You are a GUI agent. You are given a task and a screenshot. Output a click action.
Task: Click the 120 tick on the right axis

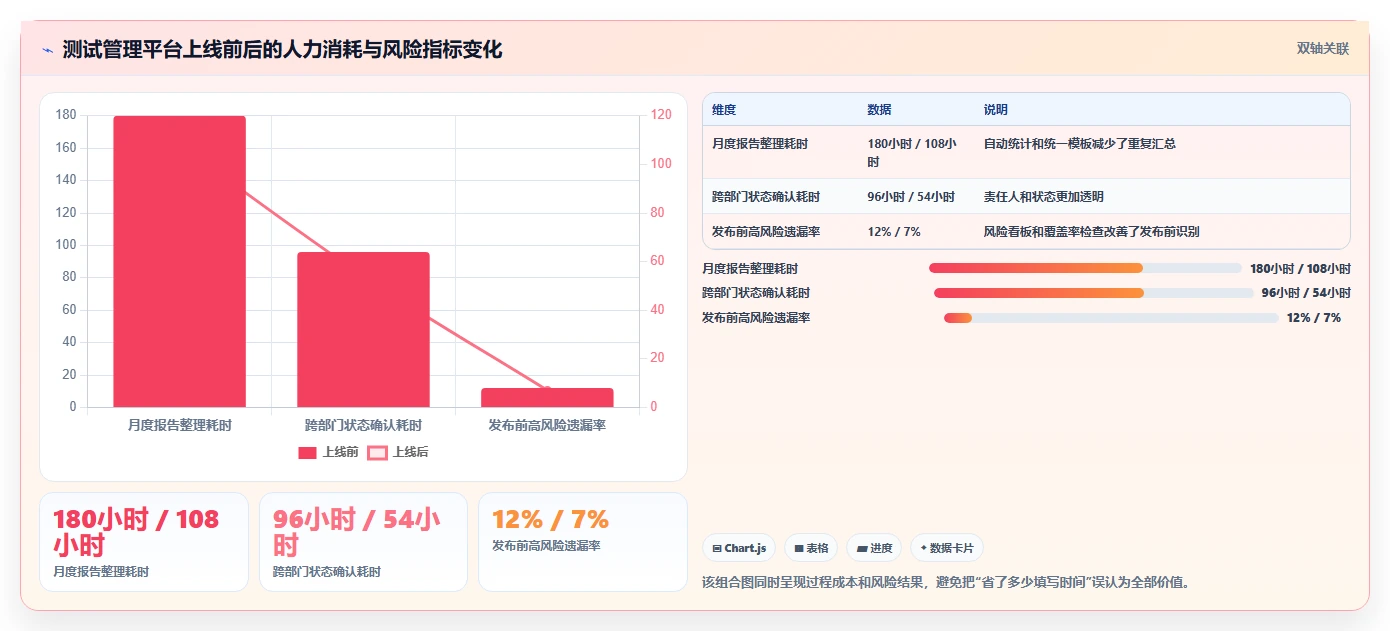point(661,115)
